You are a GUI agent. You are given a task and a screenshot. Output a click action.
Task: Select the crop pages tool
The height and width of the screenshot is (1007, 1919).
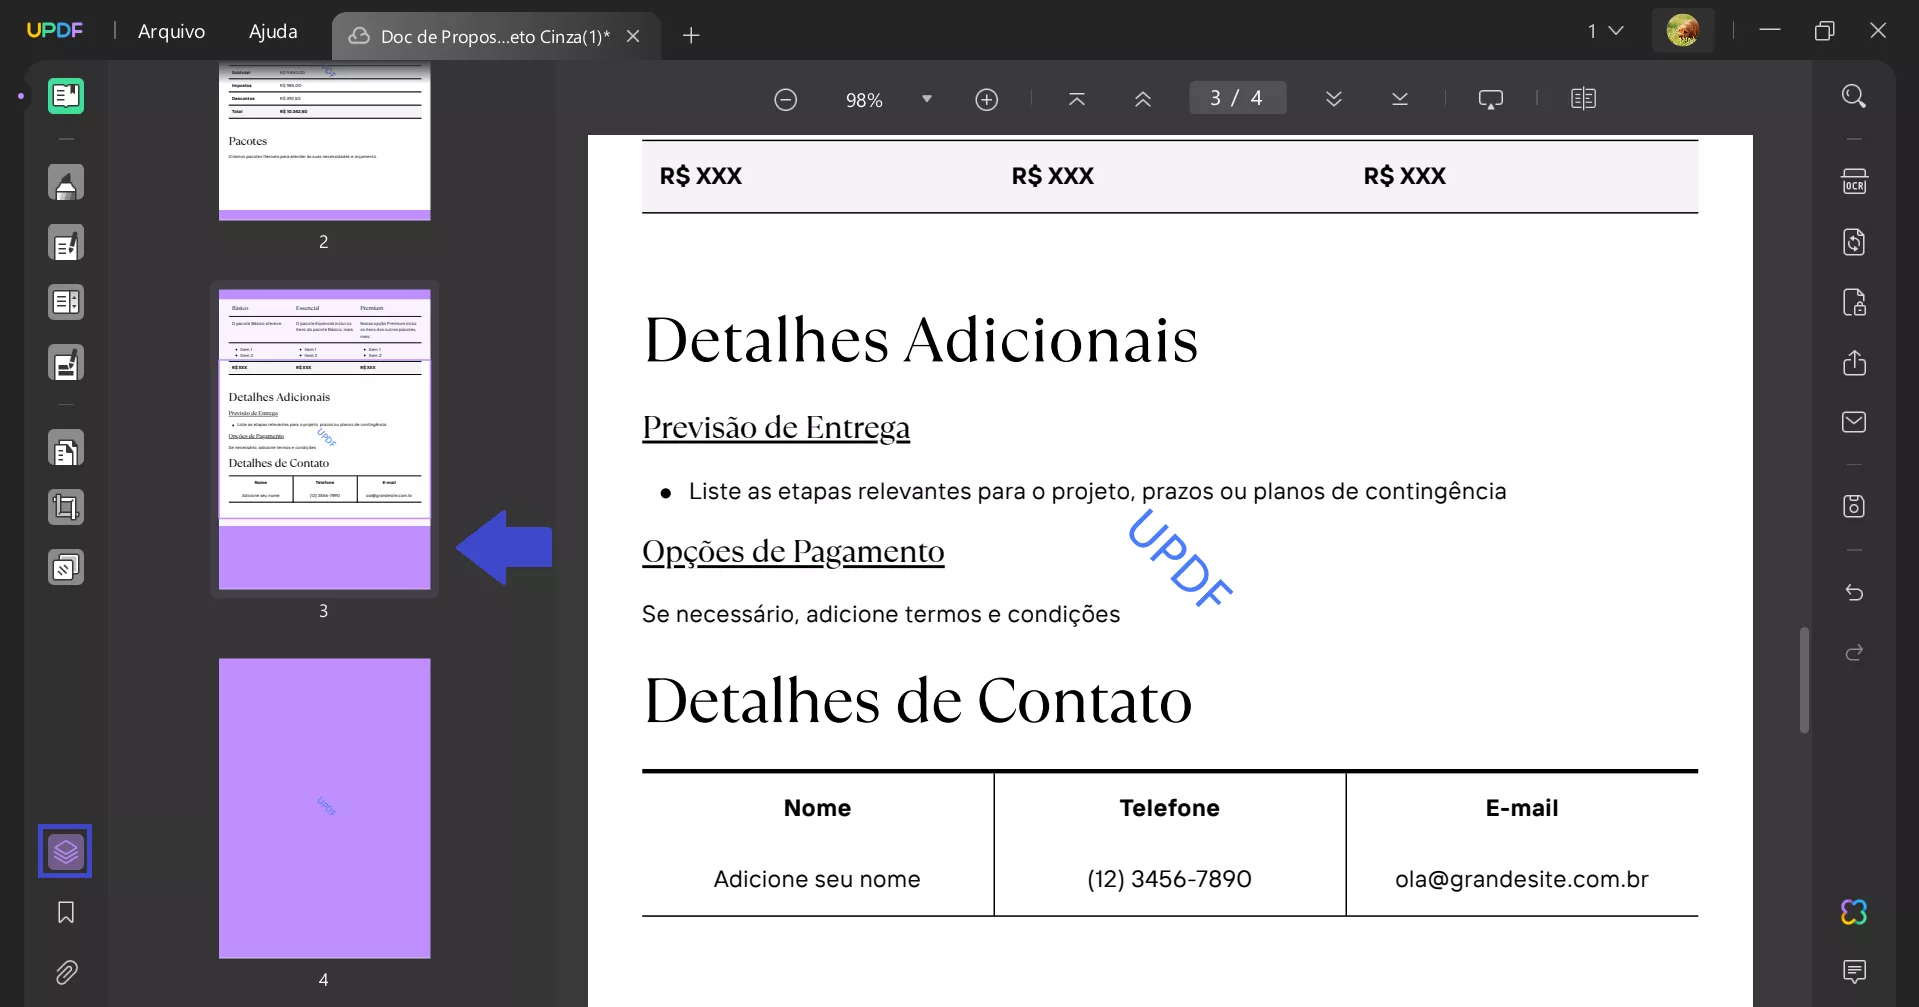67,507
